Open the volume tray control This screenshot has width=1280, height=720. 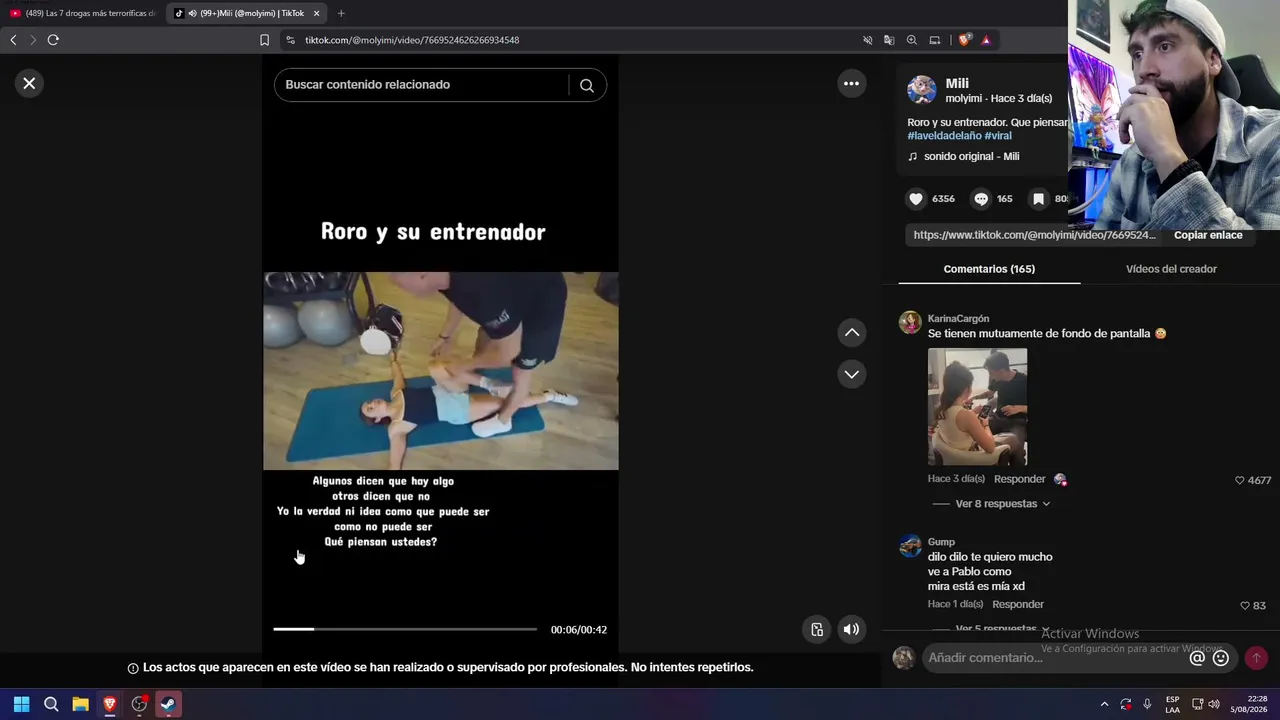(1214, 704)
